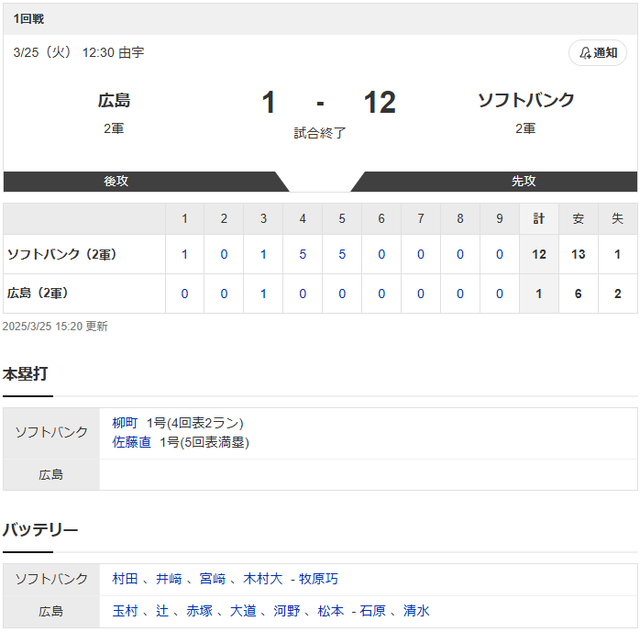Select SoftBank 7th inning score 0
This screenshot has width=640, height=632.
[x=420, y=254]
